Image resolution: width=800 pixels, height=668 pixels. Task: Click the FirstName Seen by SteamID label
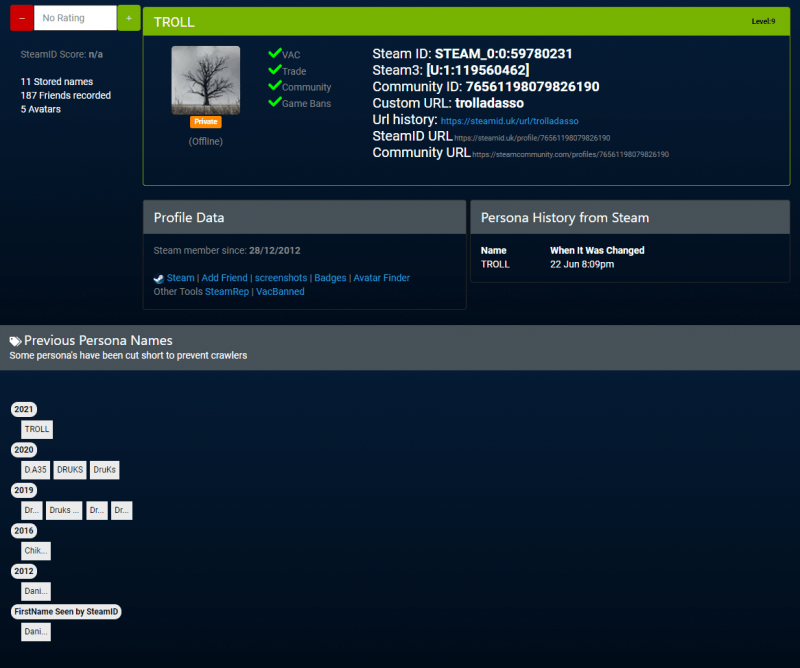pyautogui.click(x=66, y=612)
